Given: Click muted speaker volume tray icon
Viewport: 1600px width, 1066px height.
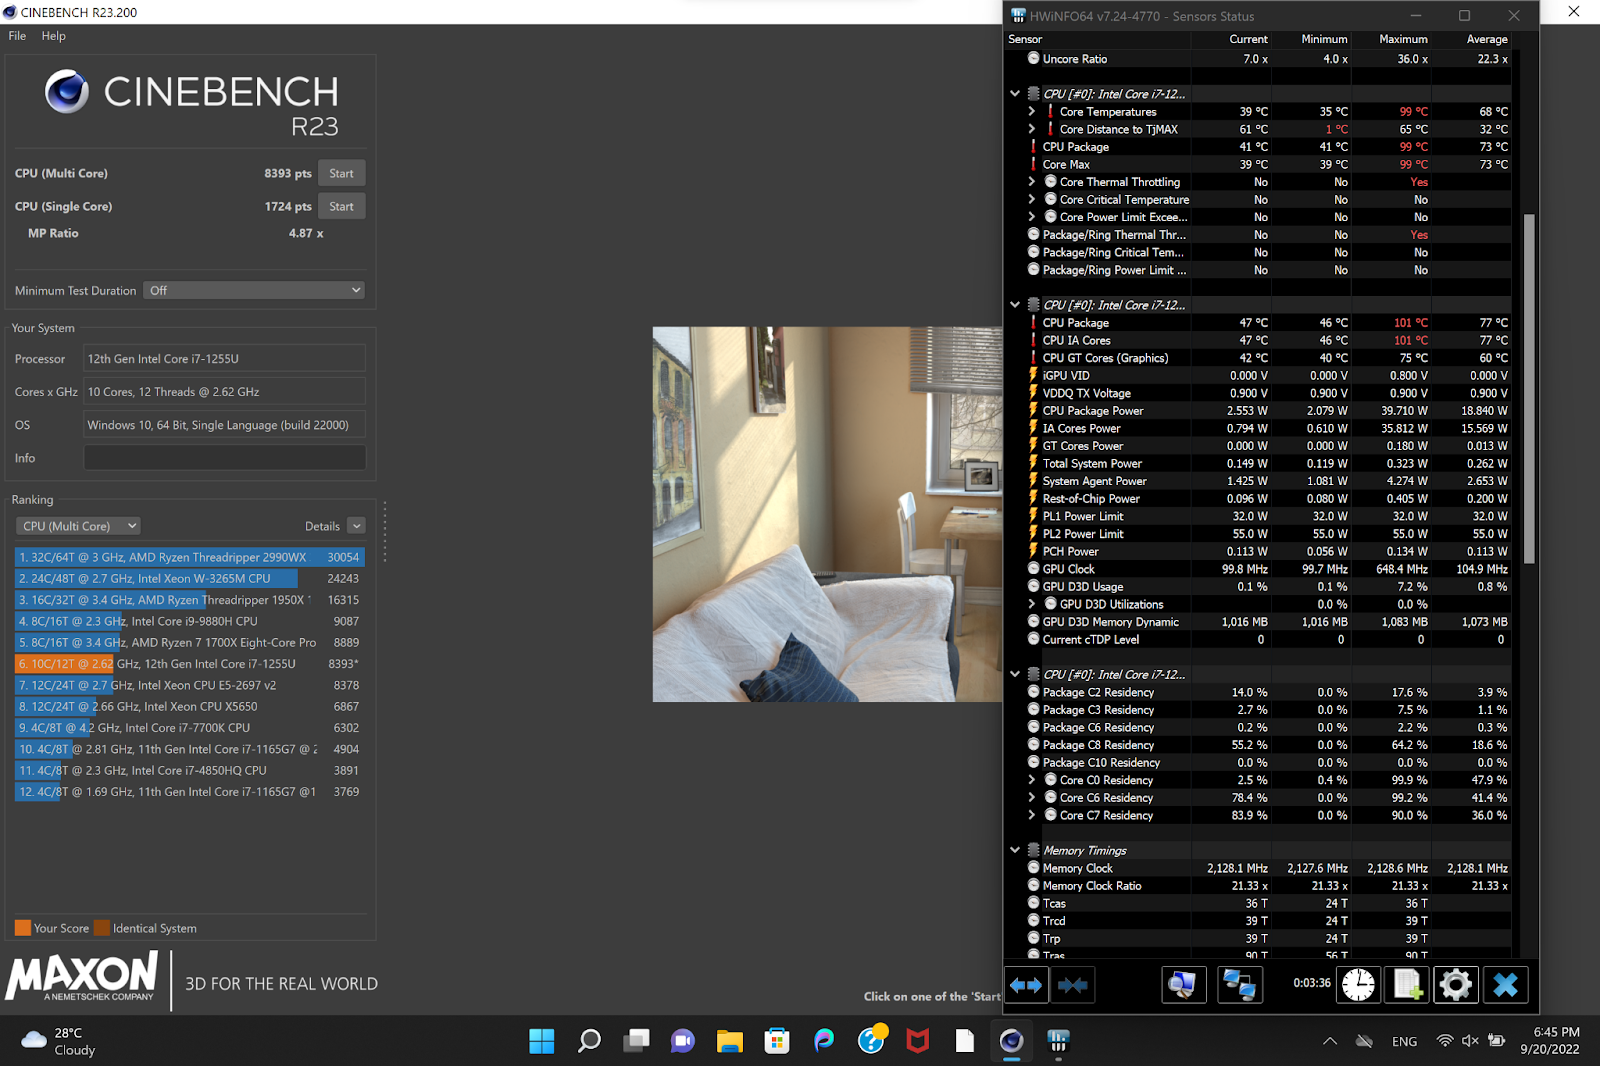Looking at the screenshot, I should click(1470, 1041).
